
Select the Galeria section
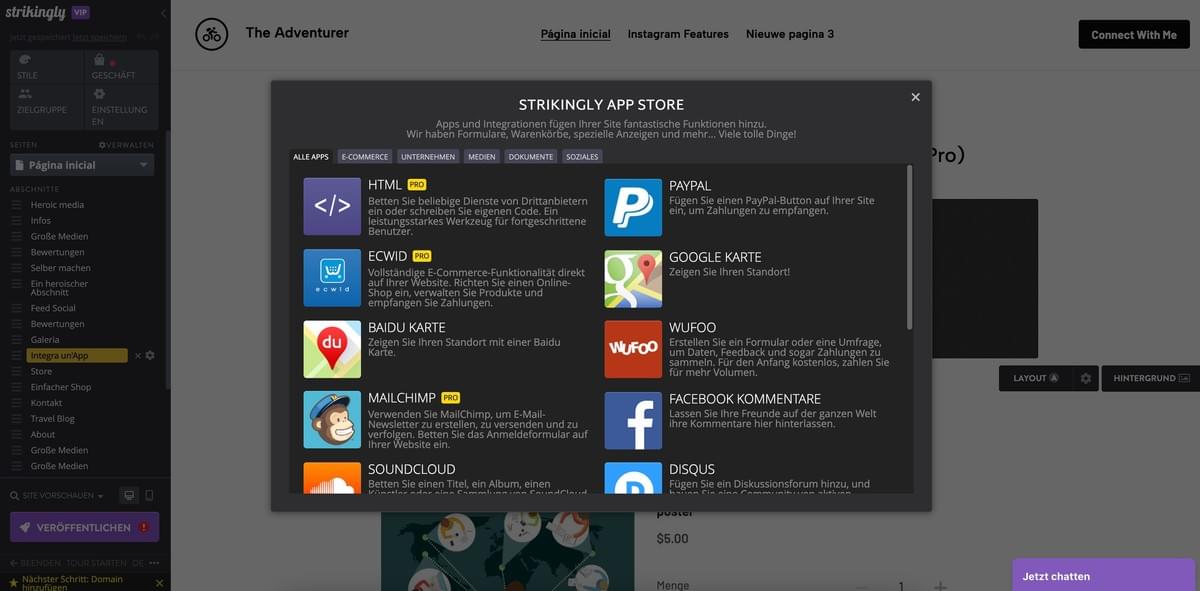click(x=45, y=340)
